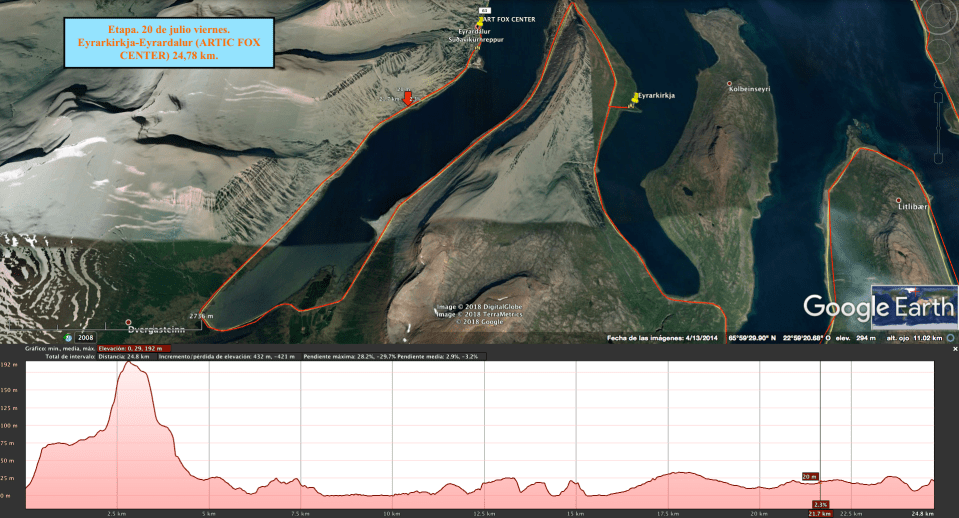This screenshot has height=518, width=959.
Task: Open historical imagery clock icon
Action: [68, 338]
